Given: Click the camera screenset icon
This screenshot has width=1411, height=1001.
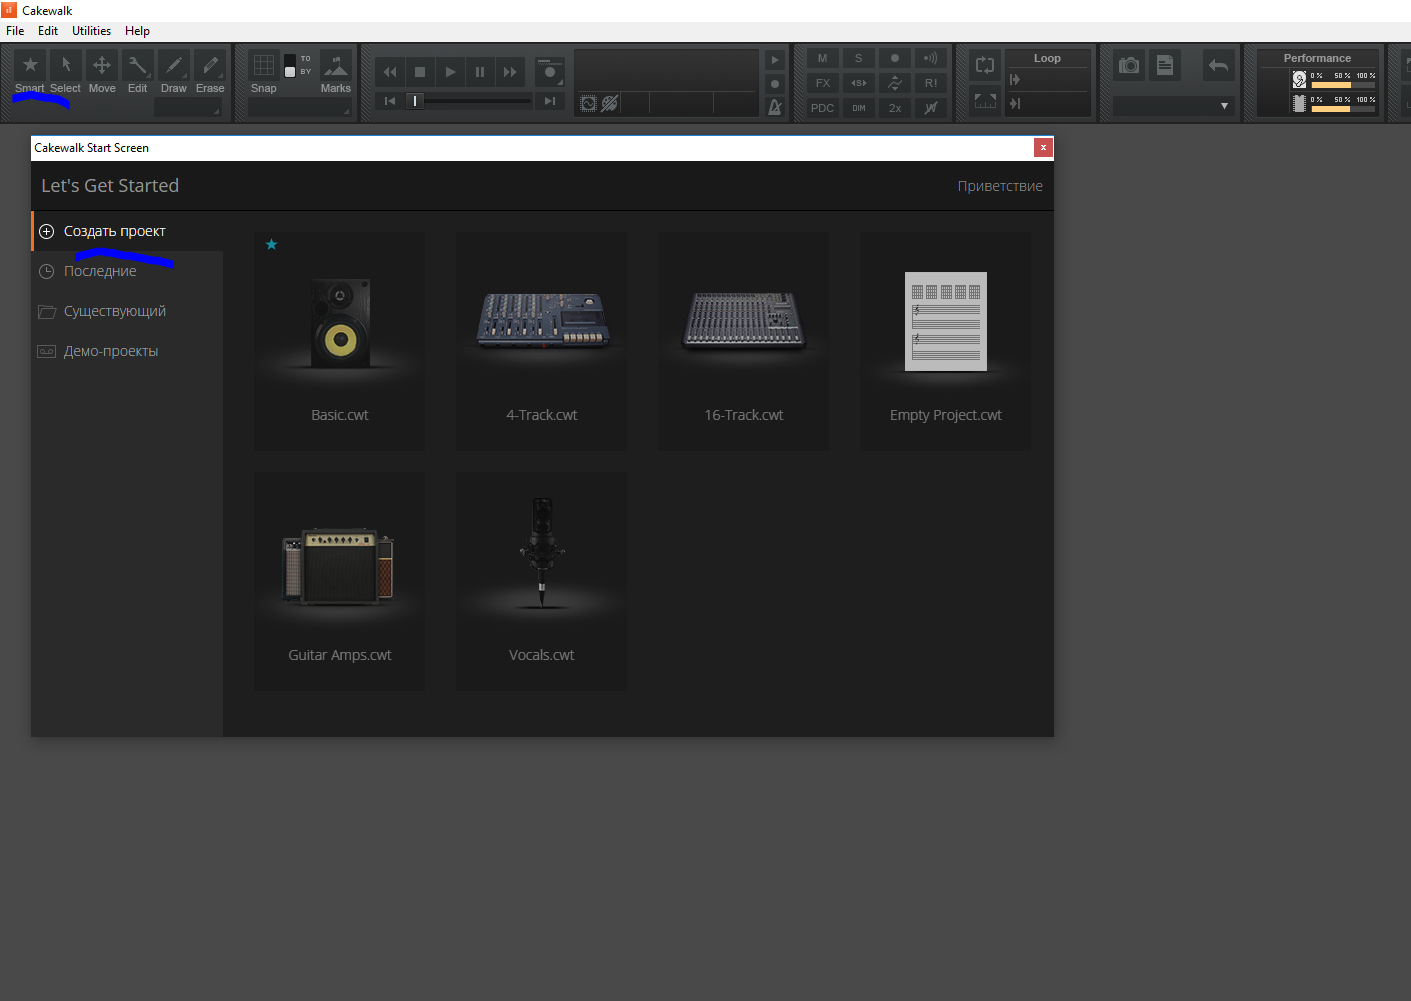Looking at the screenshot, I should [1129, 66].
